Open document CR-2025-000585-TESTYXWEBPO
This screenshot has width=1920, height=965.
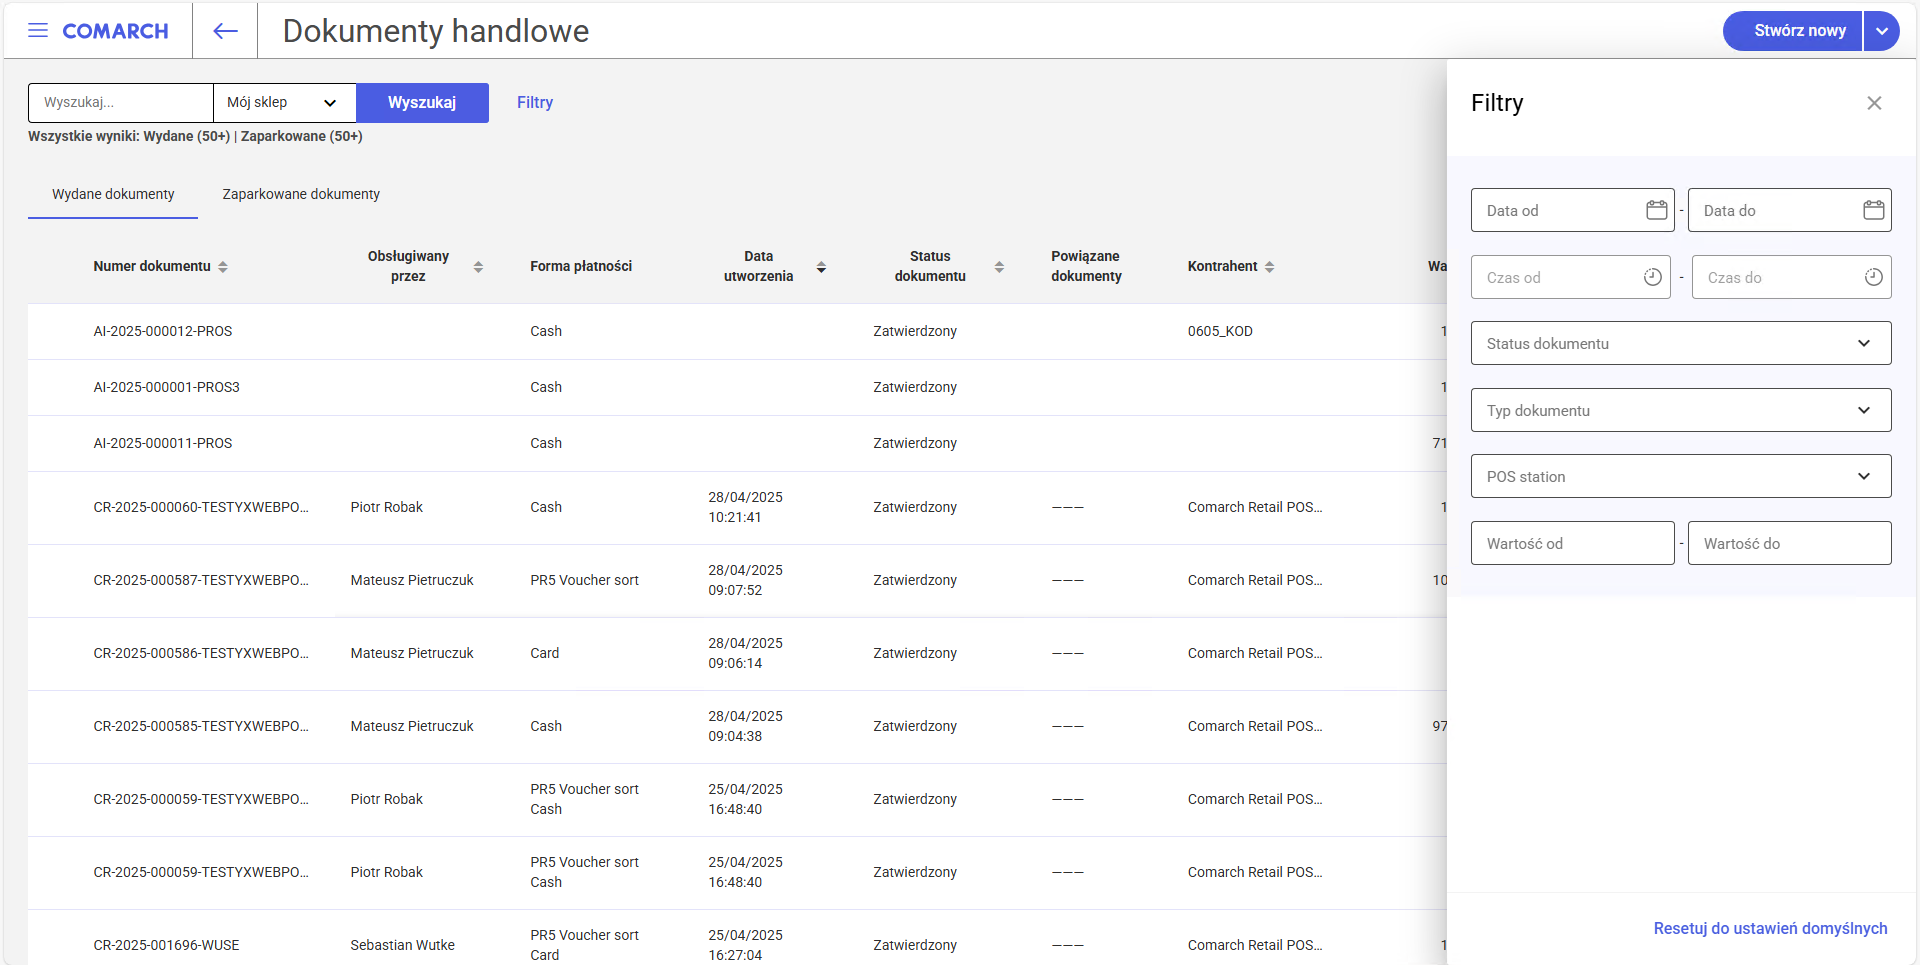tap(201, 726)
